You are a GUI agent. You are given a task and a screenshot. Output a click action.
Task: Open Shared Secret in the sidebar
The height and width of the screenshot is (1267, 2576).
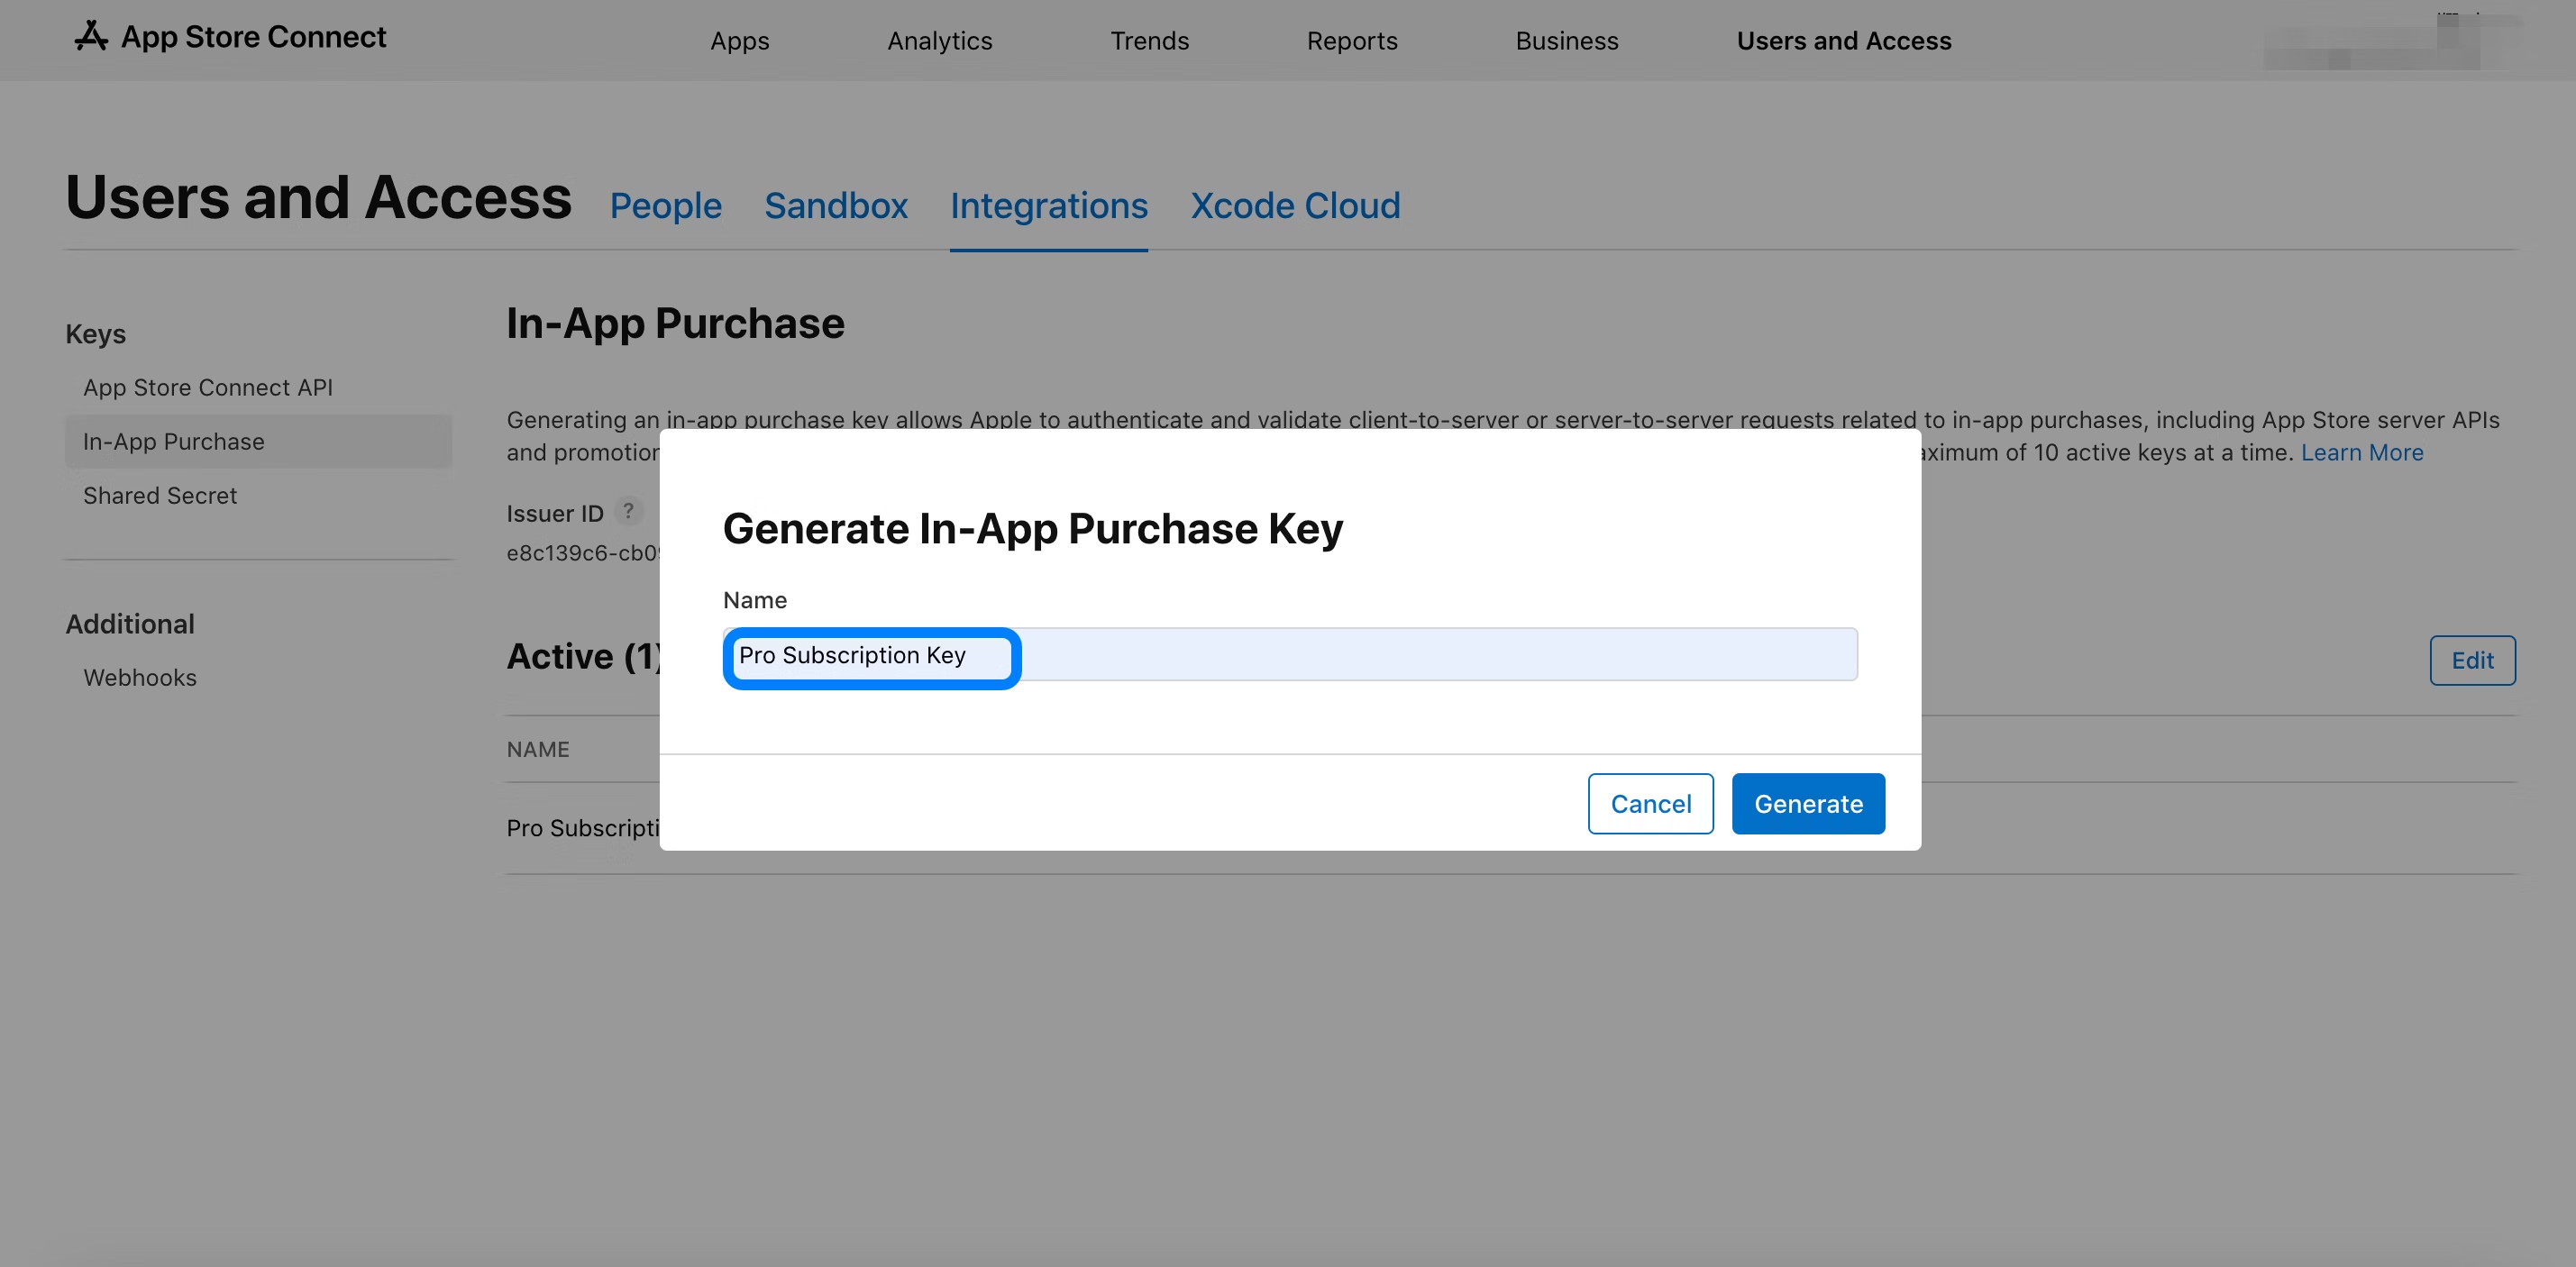159,496
